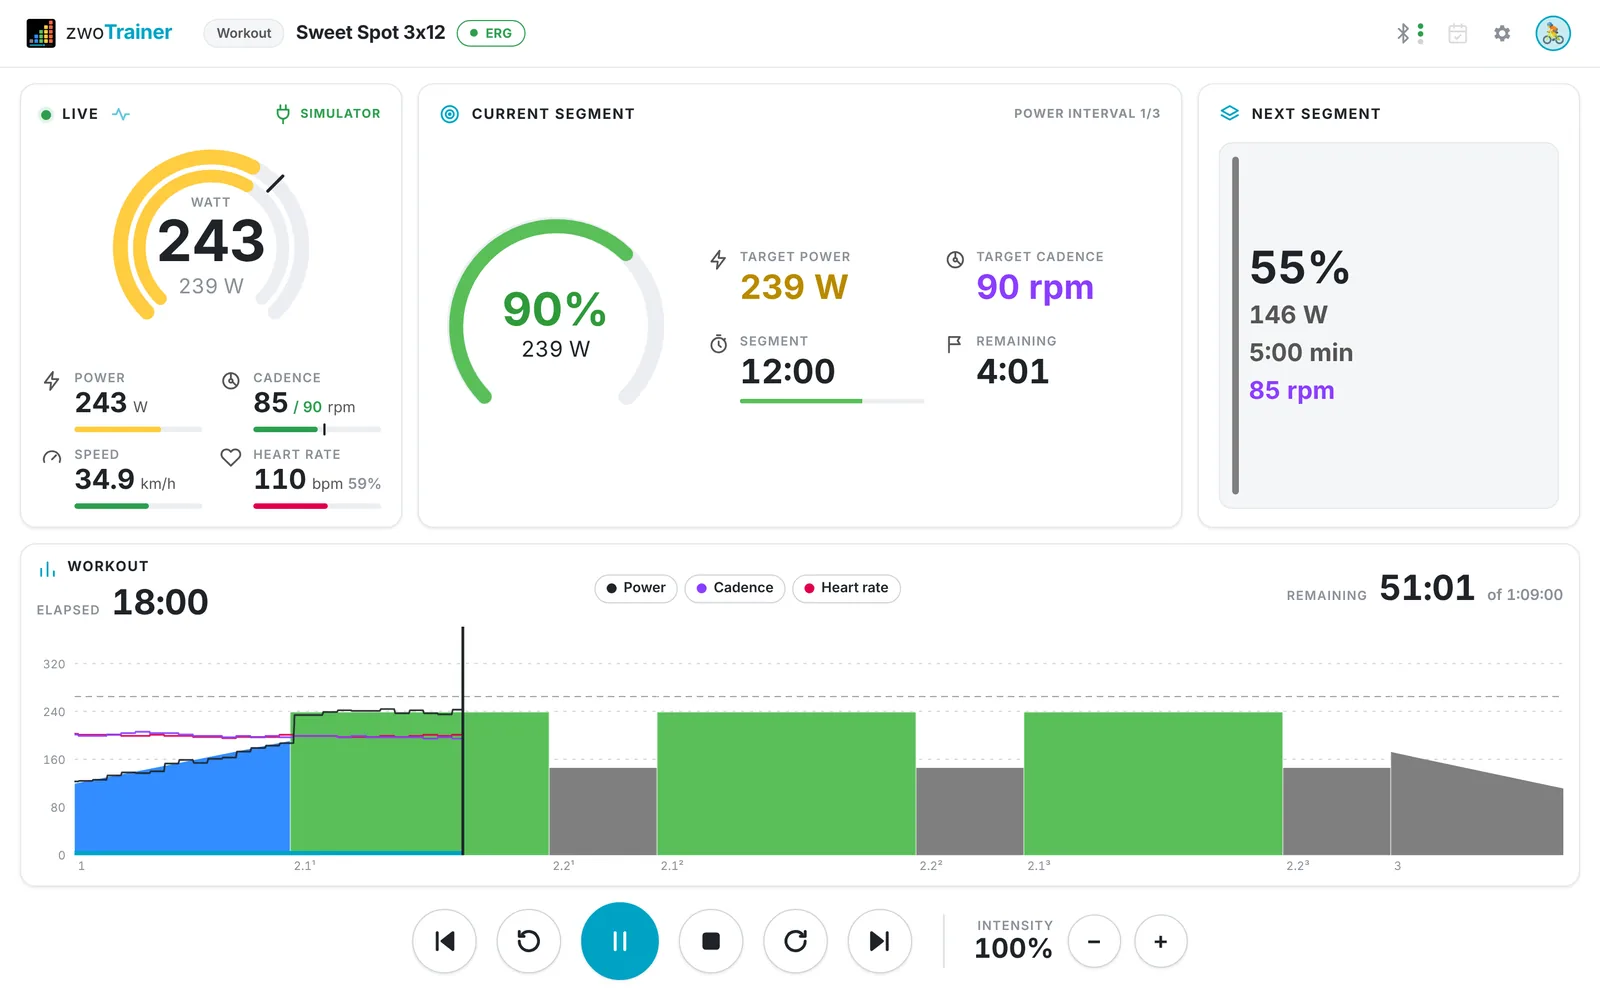Click the next segment layers icon

(x=1230, y=114)
